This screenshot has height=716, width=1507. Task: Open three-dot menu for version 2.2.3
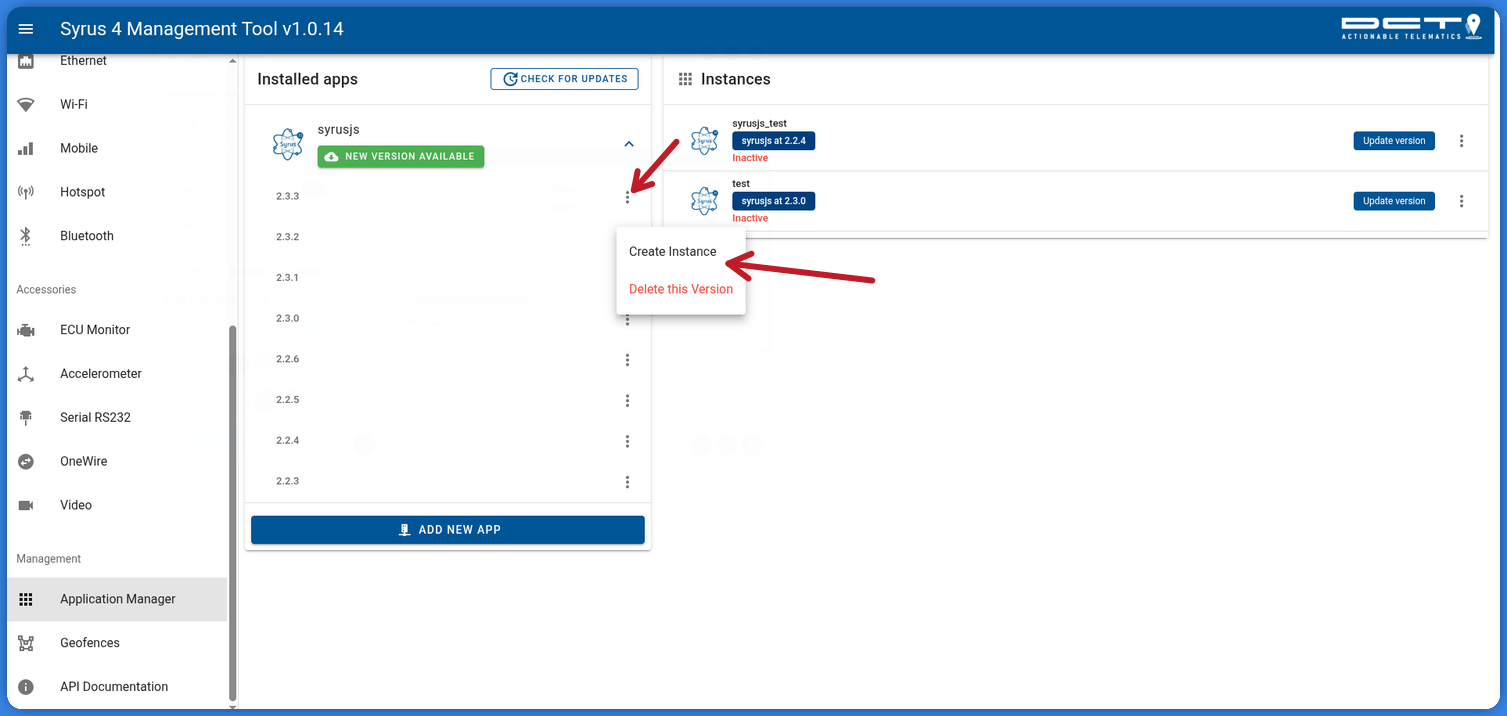627,482
